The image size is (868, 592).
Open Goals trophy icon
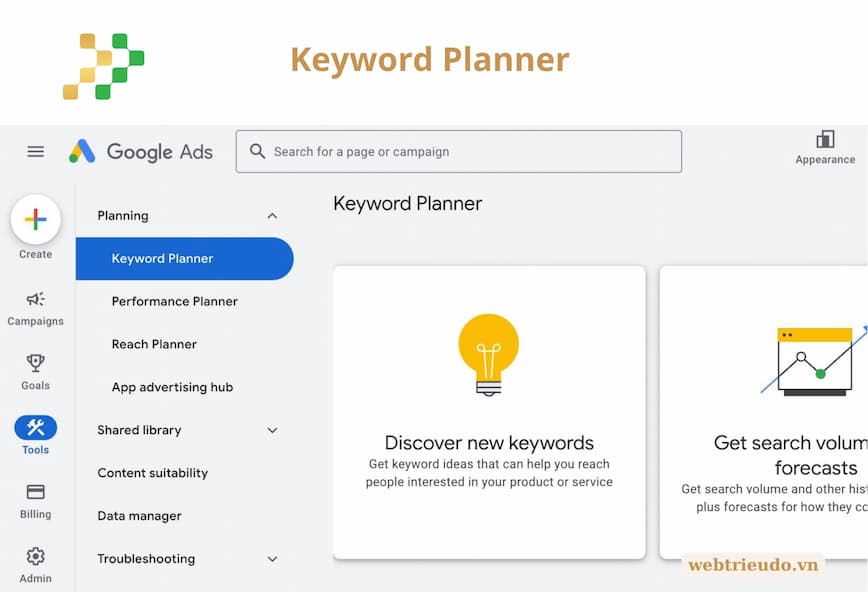35,363
